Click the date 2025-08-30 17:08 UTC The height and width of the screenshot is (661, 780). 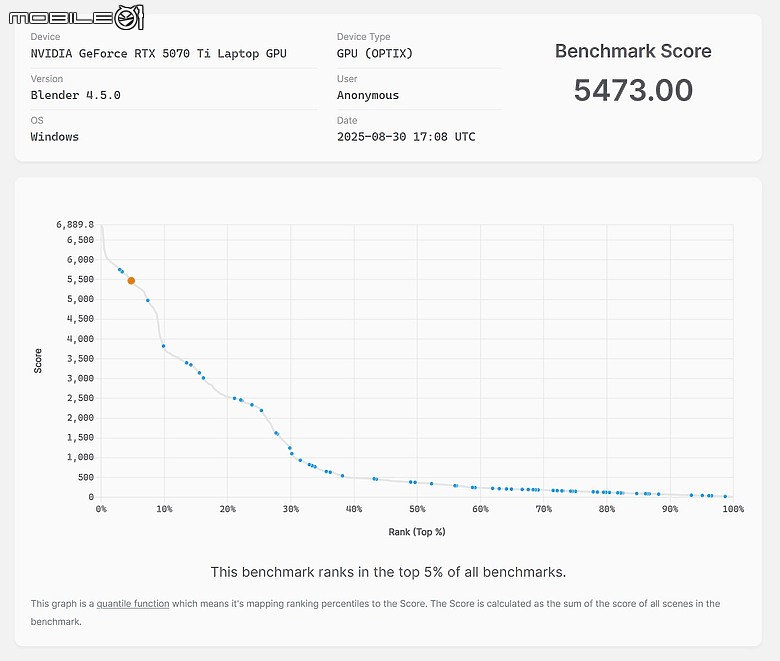tap(406, 137)
